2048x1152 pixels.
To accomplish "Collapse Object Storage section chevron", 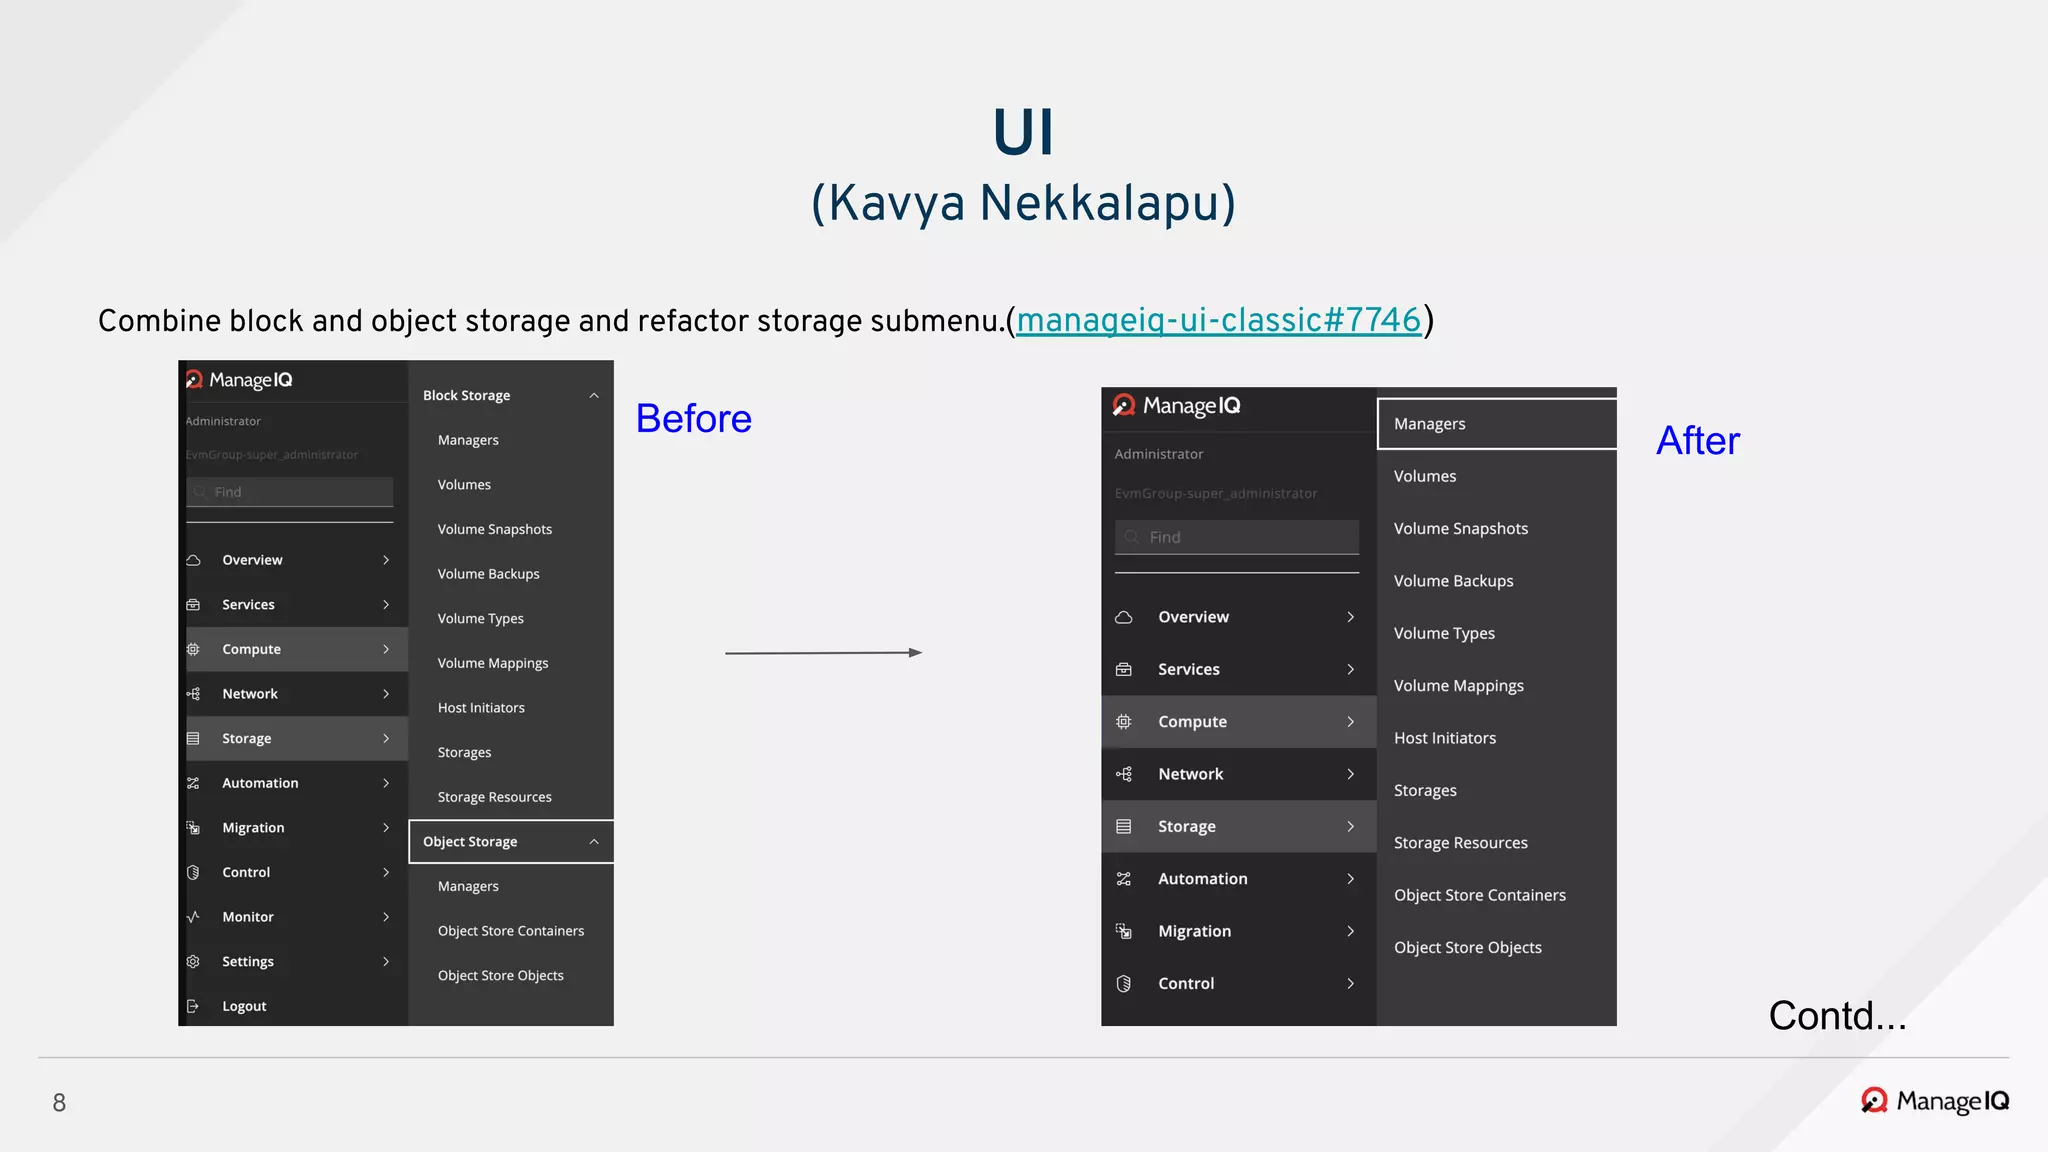I will click(x=594, y=842).
